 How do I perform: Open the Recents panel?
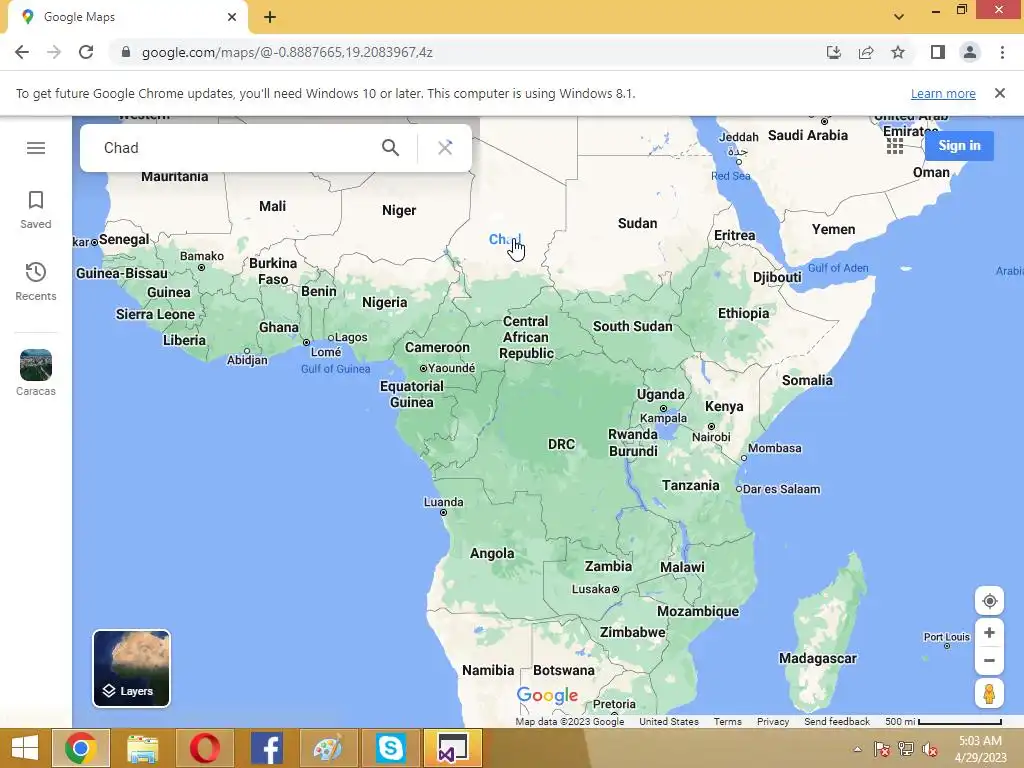(x=36, y=281)
